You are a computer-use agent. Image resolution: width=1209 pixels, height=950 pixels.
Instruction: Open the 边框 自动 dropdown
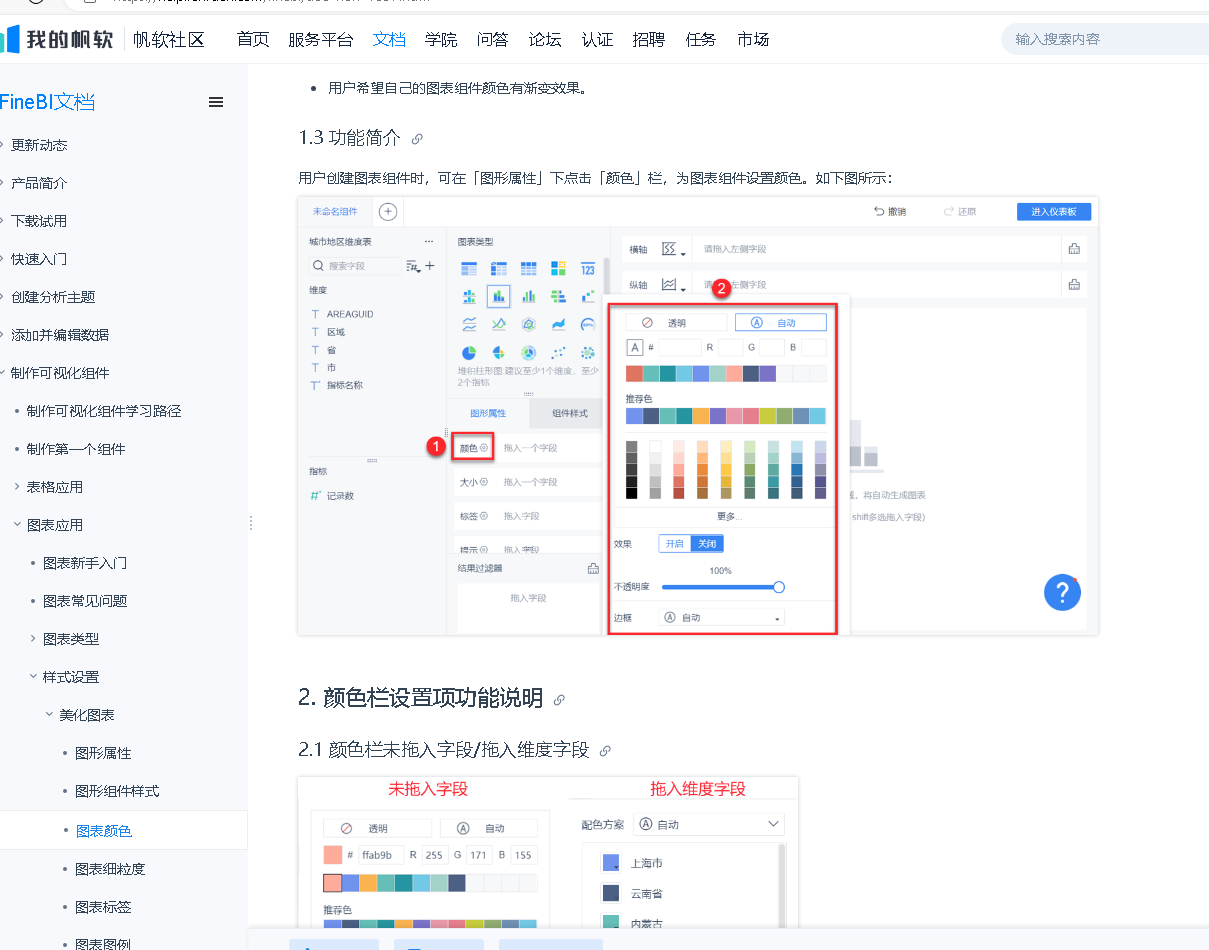[x=722, y=618]
